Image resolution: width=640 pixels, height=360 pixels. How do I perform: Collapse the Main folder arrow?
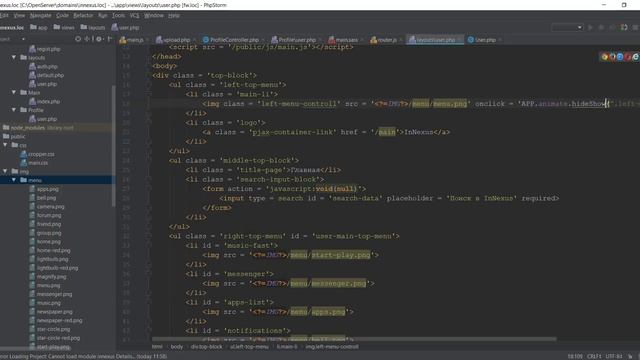click(x=14, y=93)
